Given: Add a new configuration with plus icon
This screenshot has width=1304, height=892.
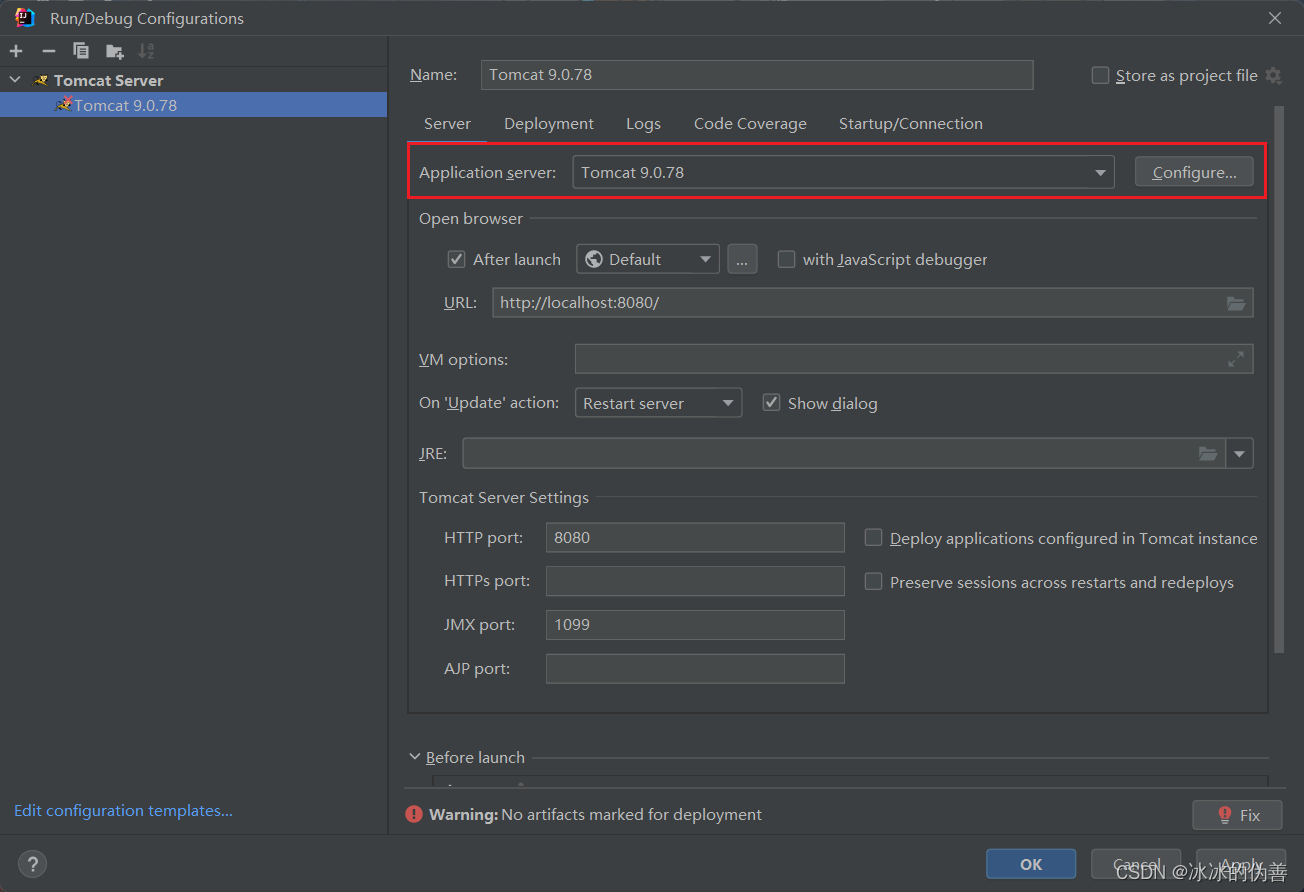Looking at the screenshot, I should pos(16,51).
